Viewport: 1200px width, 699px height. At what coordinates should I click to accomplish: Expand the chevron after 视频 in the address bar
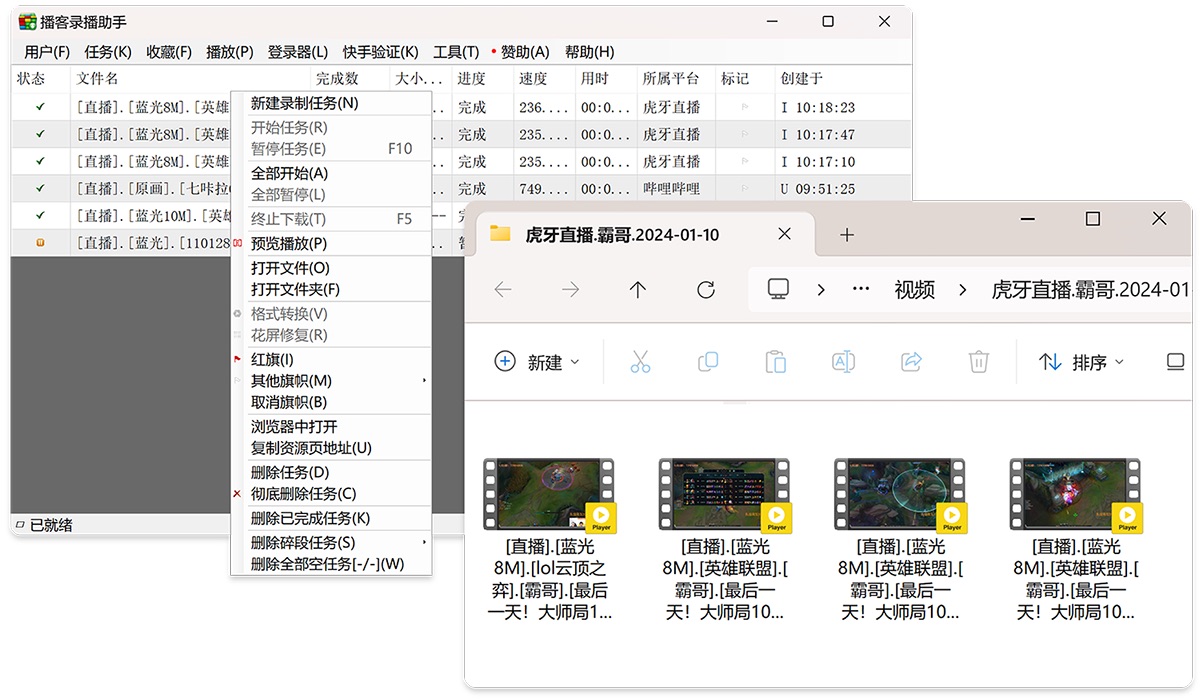click(963, 290)
